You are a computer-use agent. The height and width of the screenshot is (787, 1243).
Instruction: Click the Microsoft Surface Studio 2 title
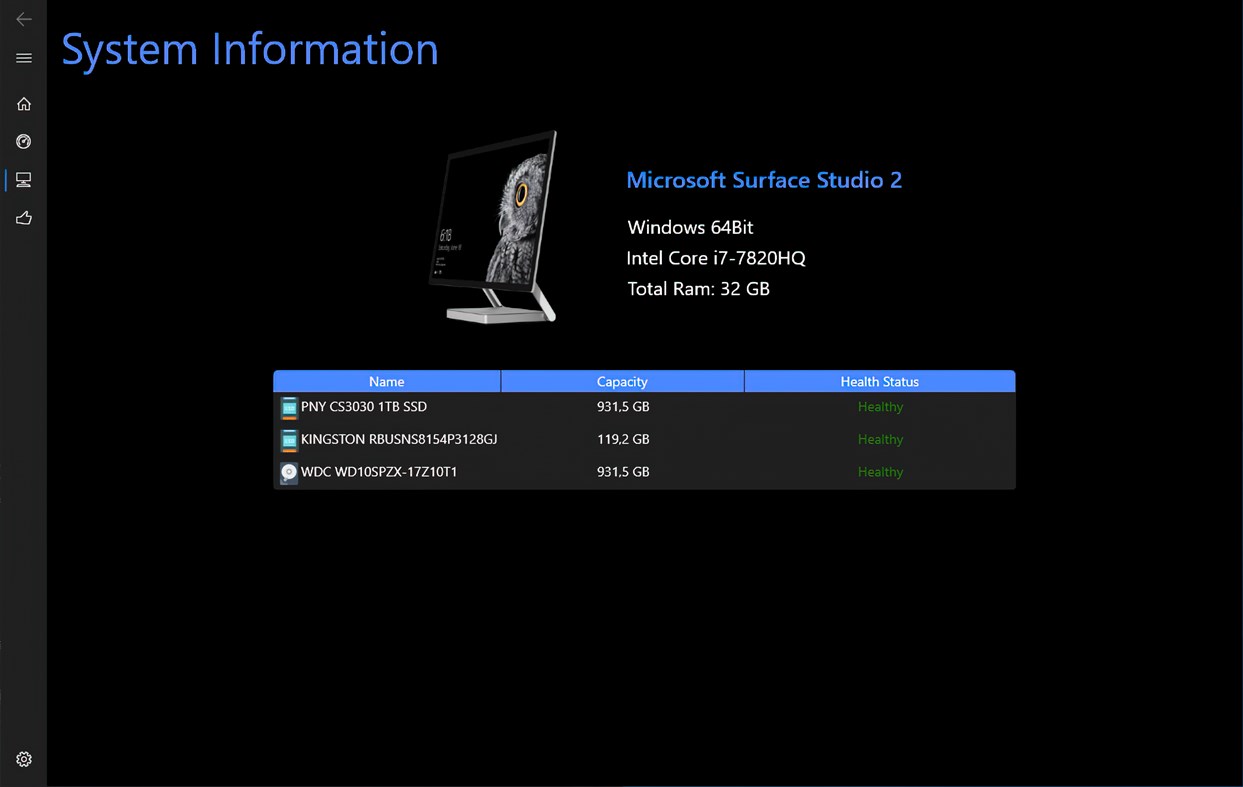point(764,180)
